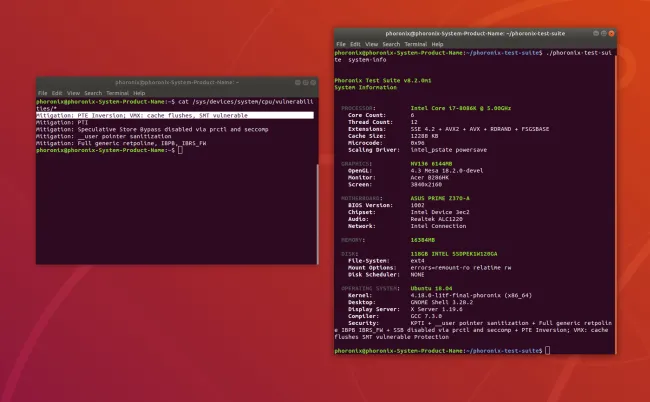Screen dimensions: 650x402
Task: Click Display Server 'X Server 1.19.6' text
Action: [x=437, y=309]
